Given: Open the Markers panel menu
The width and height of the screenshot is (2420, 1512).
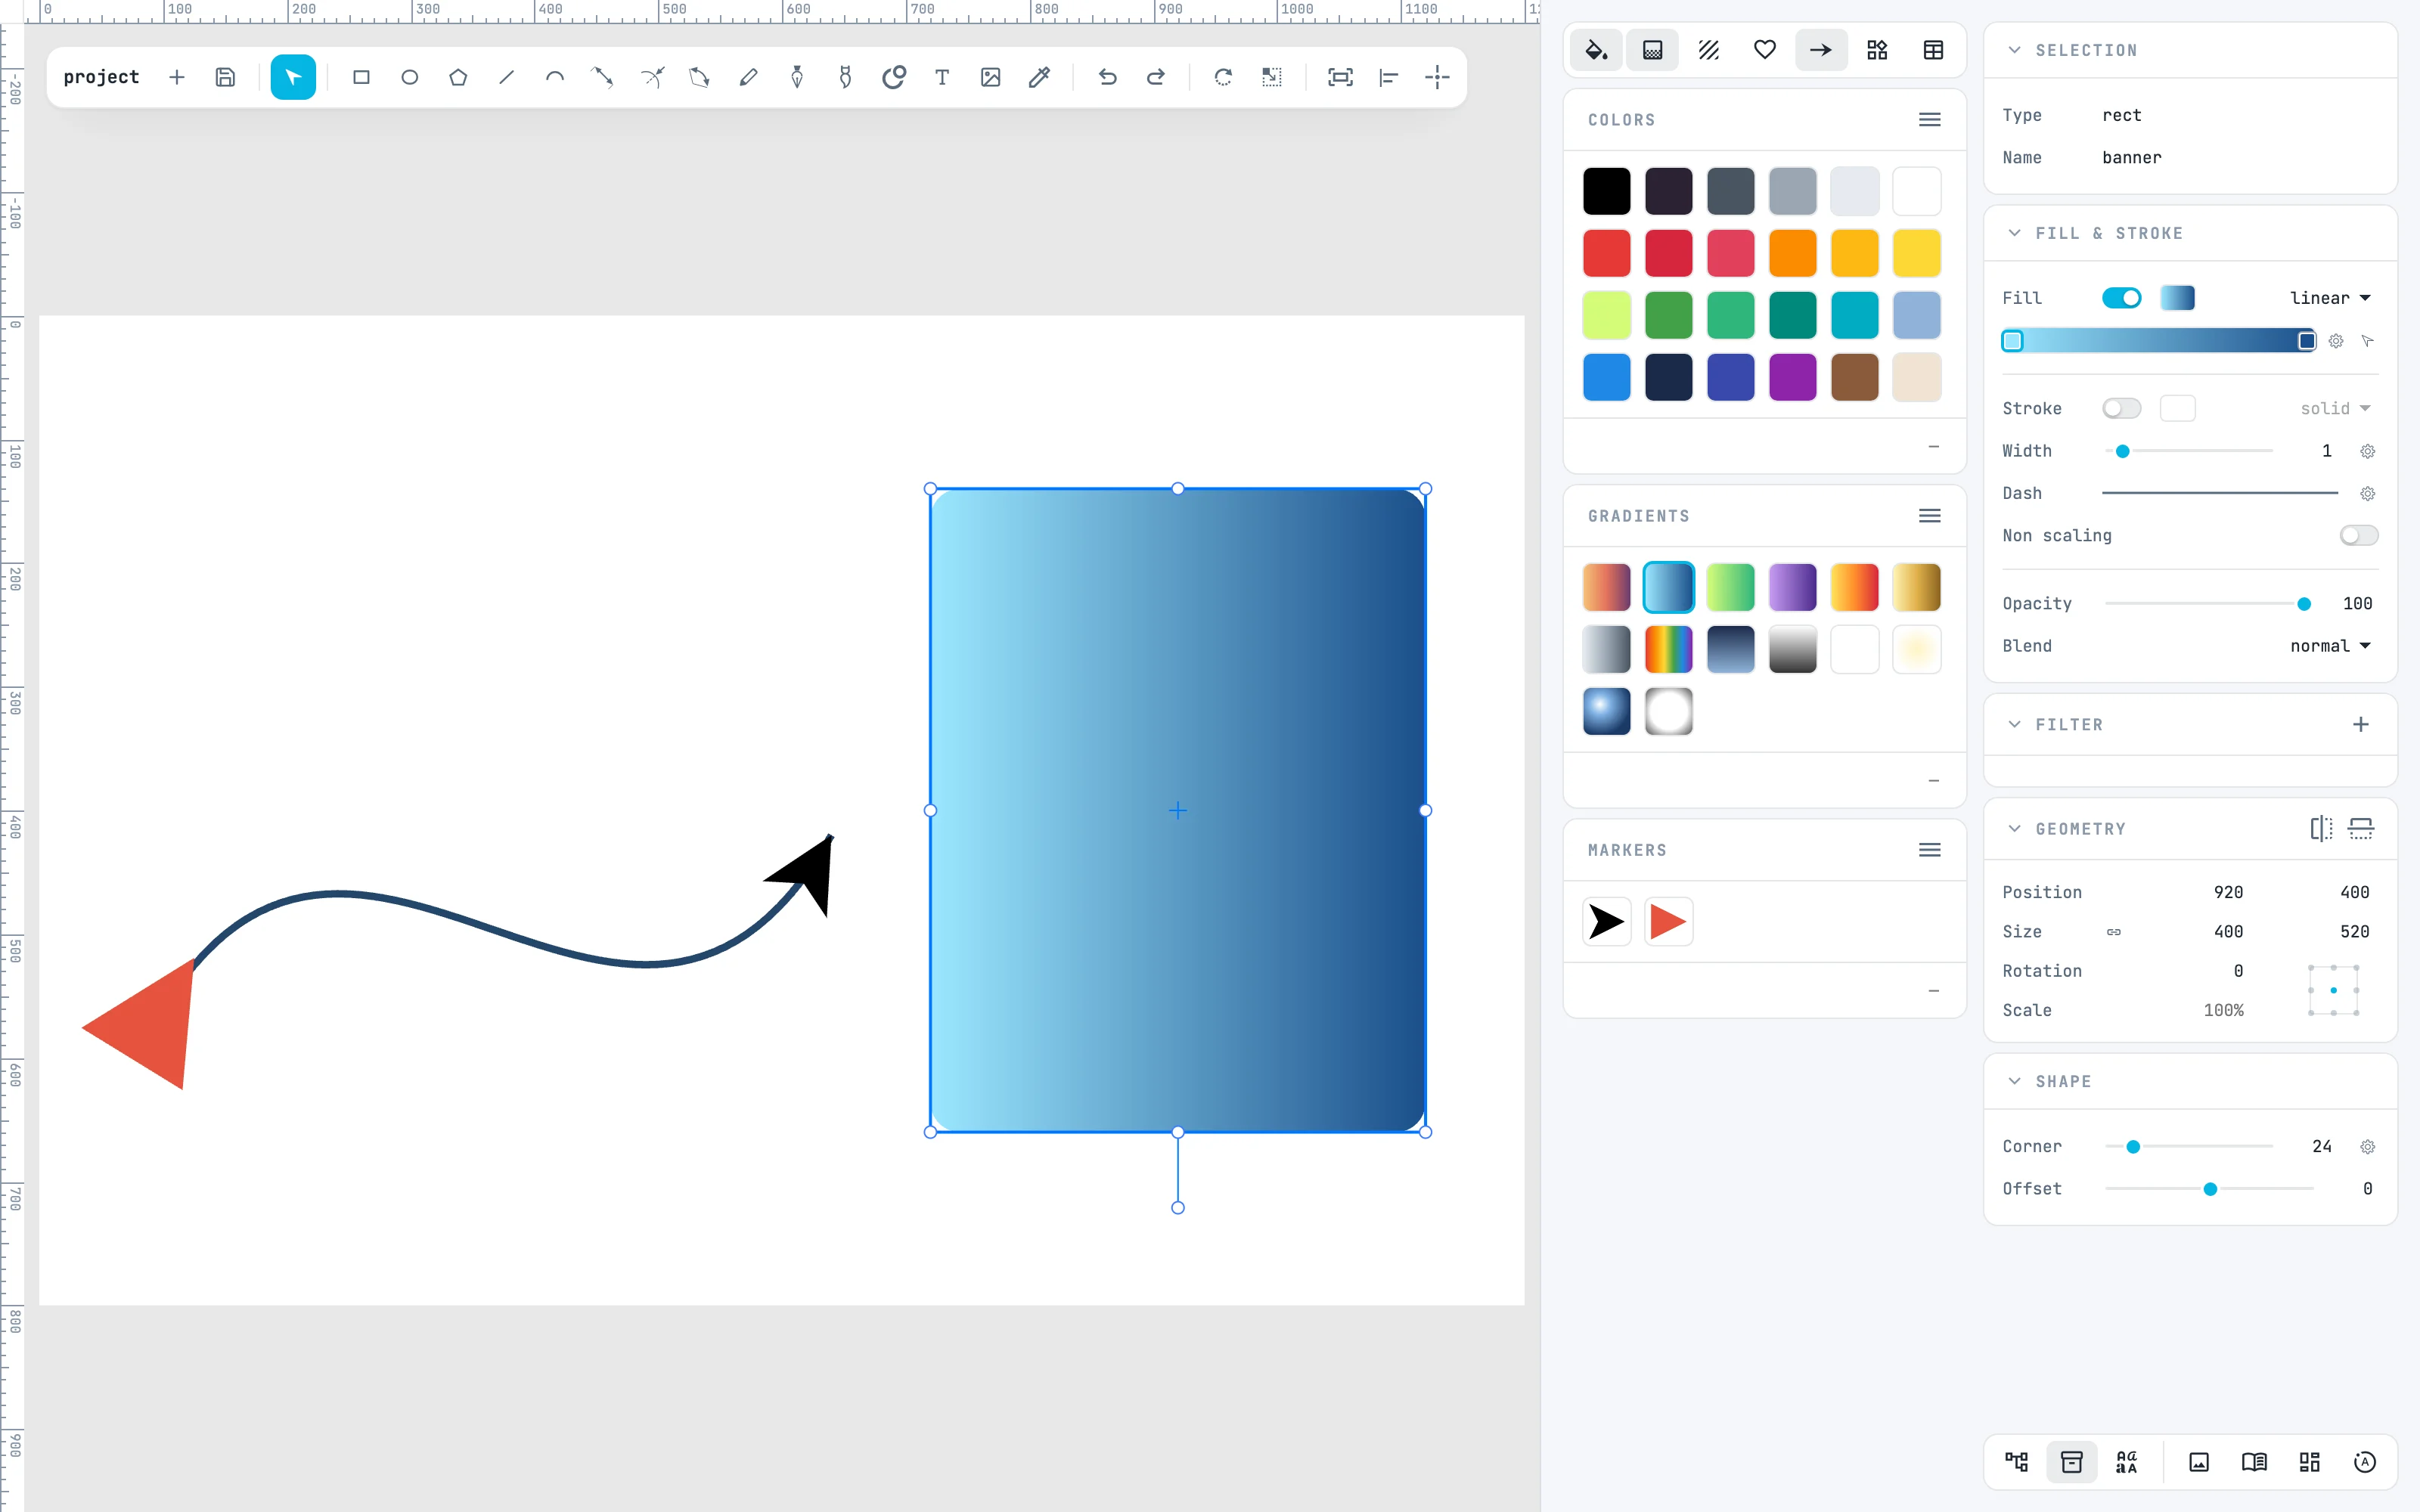Looking at the screenshot, I should [1930, 850].
